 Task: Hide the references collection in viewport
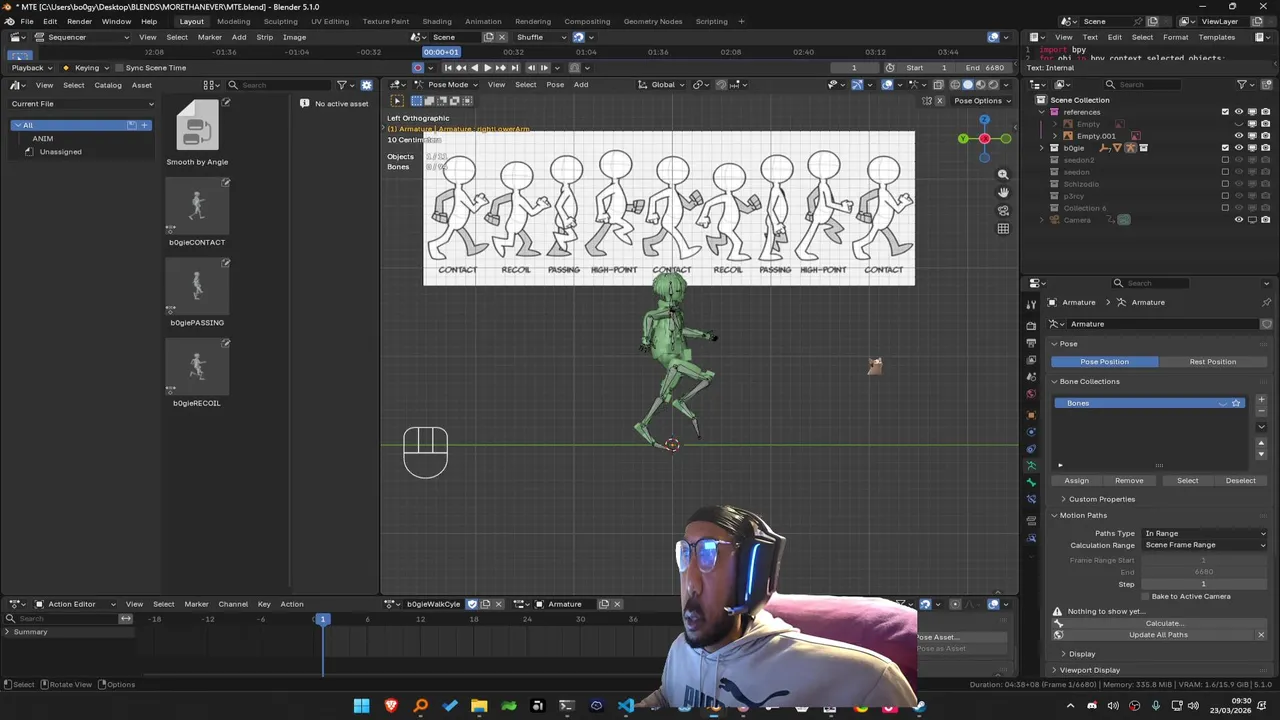coord(1239,112)
